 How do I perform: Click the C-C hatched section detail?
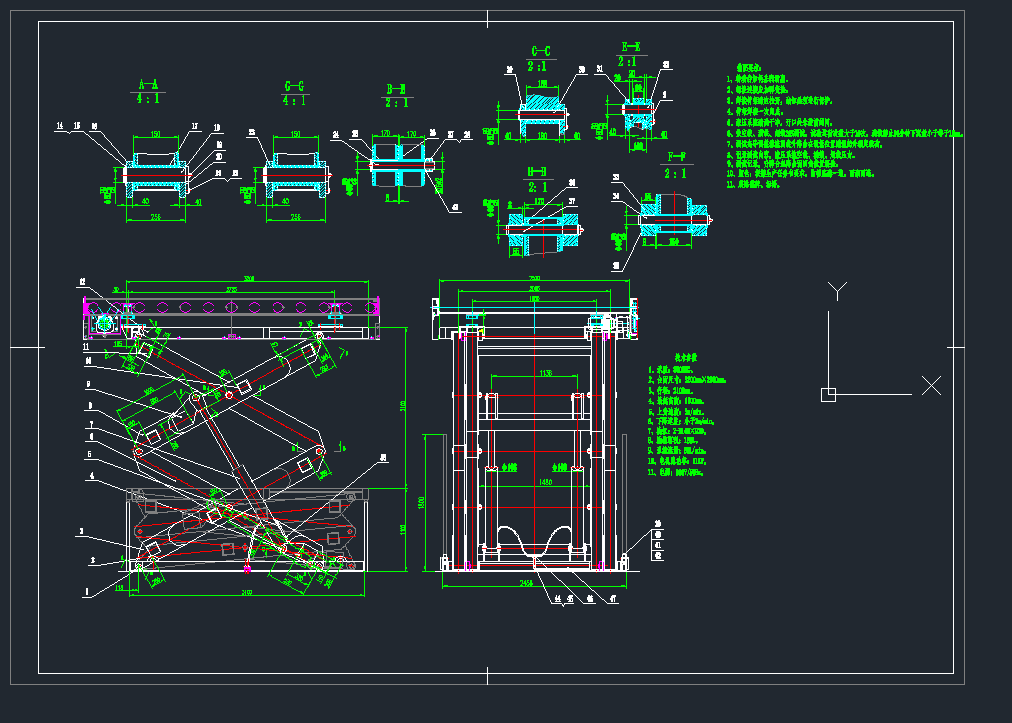[x=542, y=110]
